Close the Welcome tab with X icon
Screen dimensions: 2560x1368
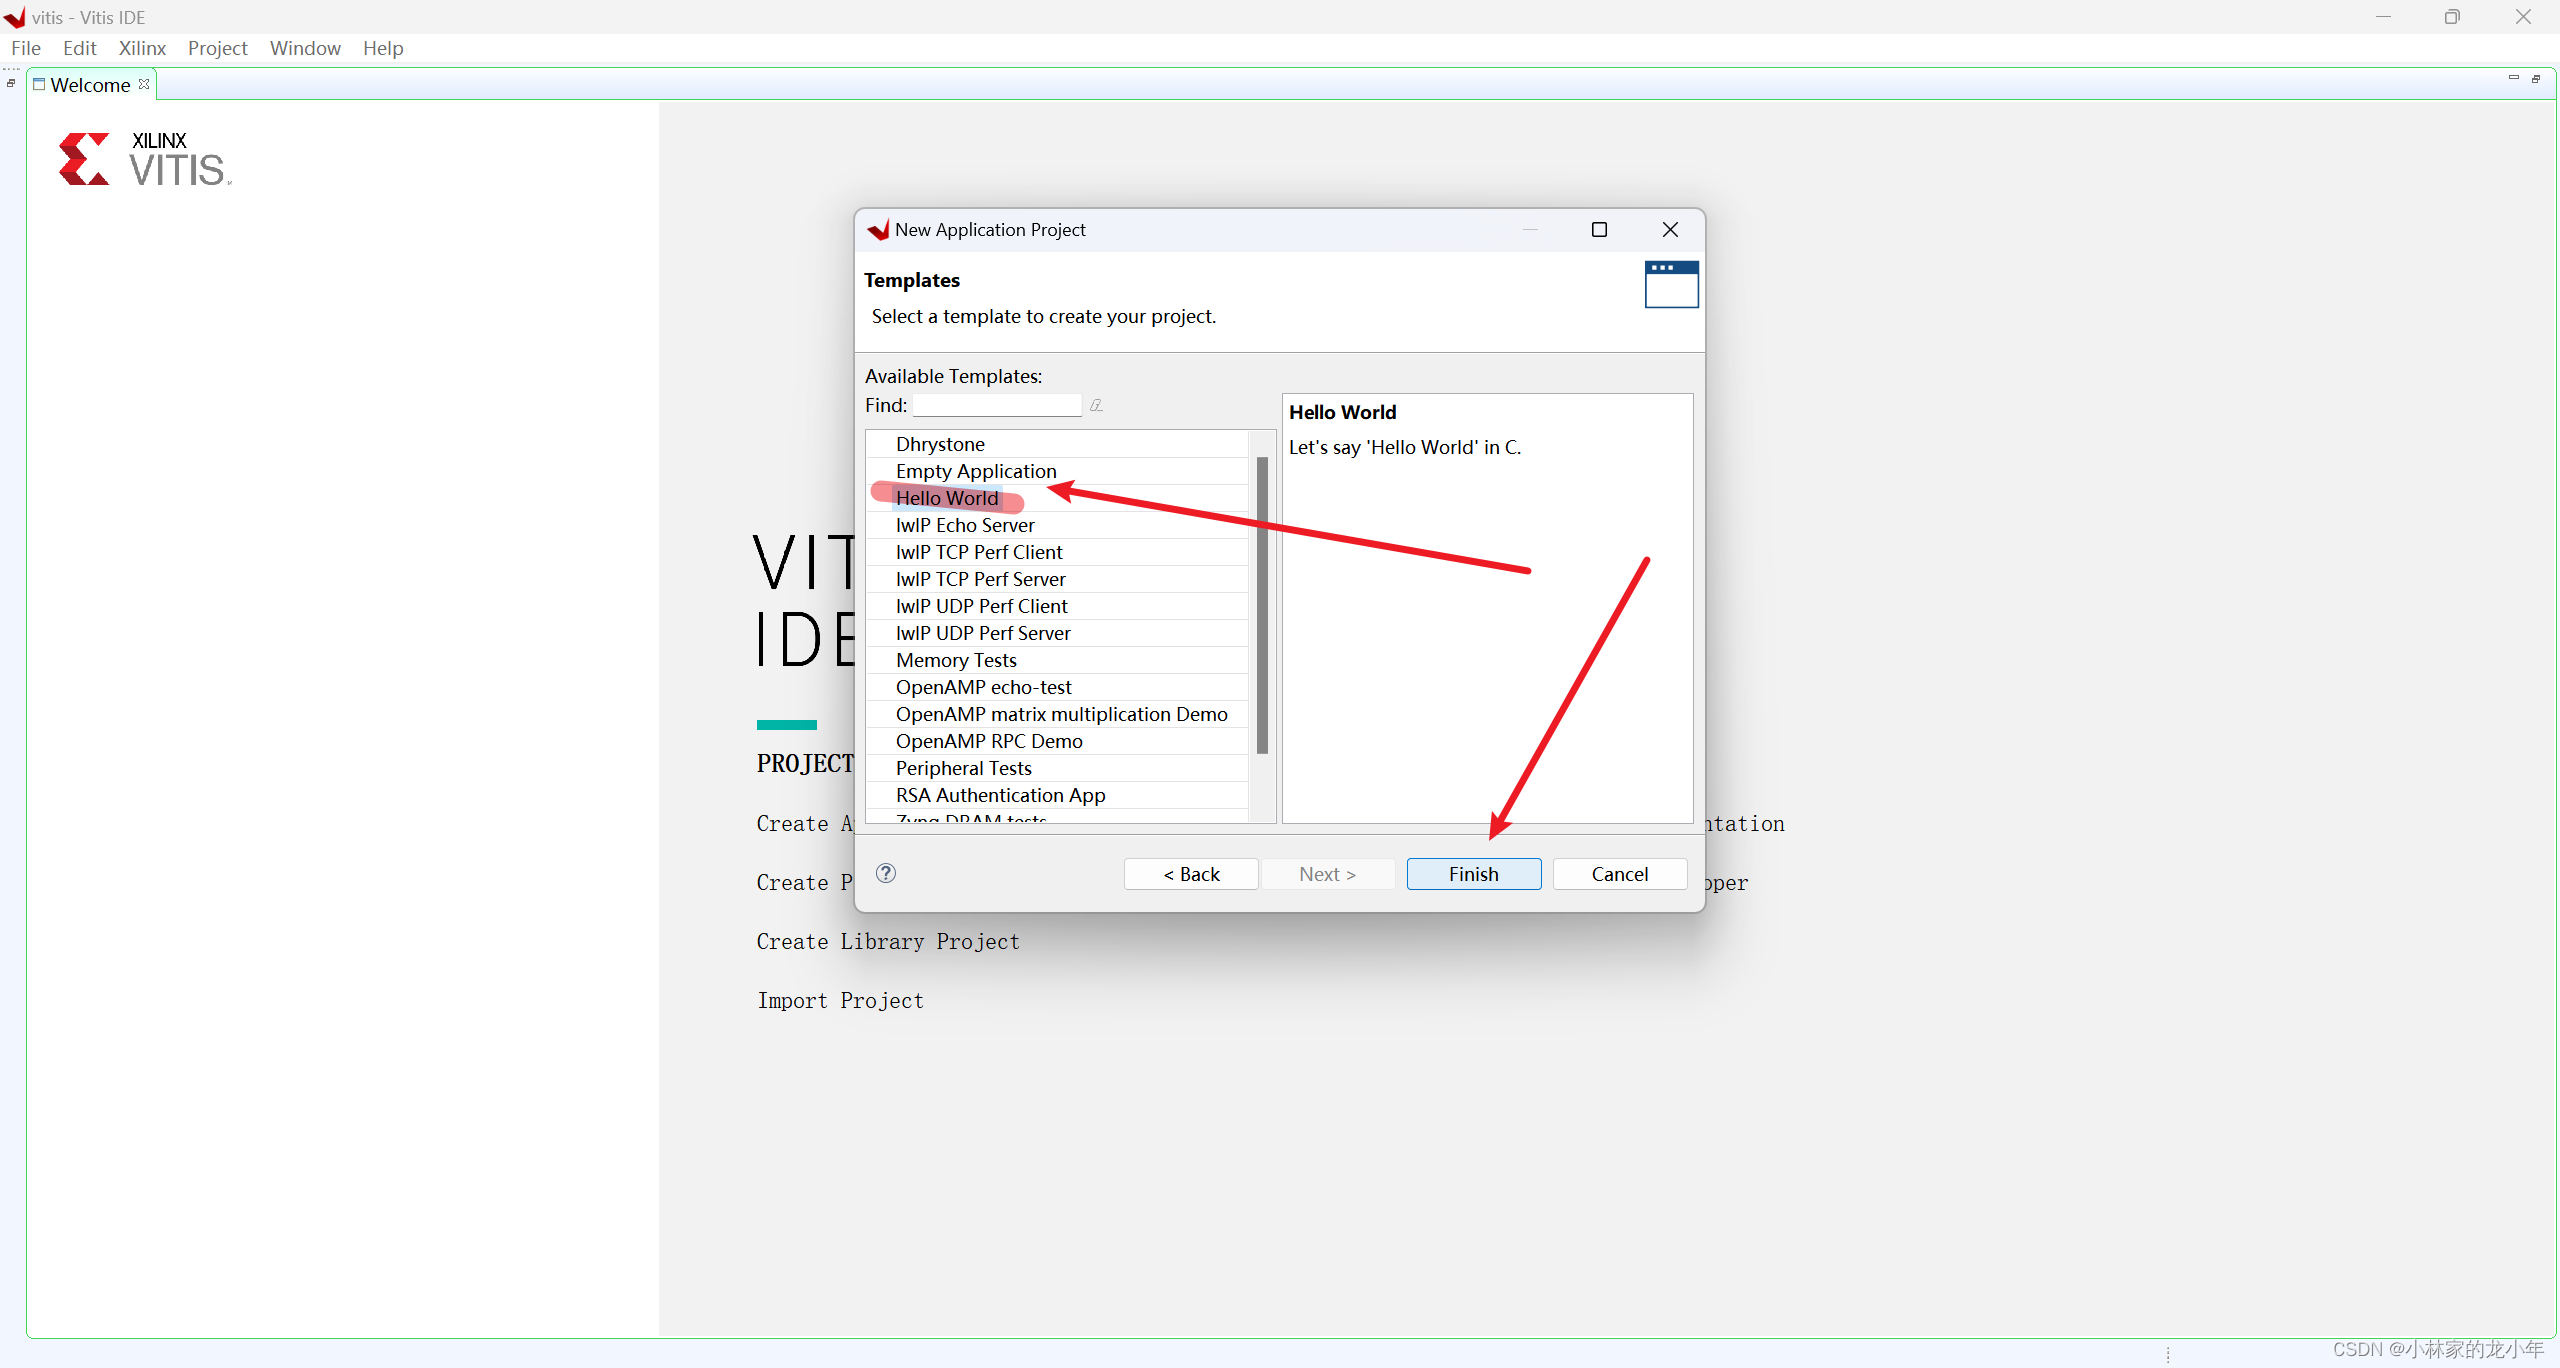(x=144, y=84)
